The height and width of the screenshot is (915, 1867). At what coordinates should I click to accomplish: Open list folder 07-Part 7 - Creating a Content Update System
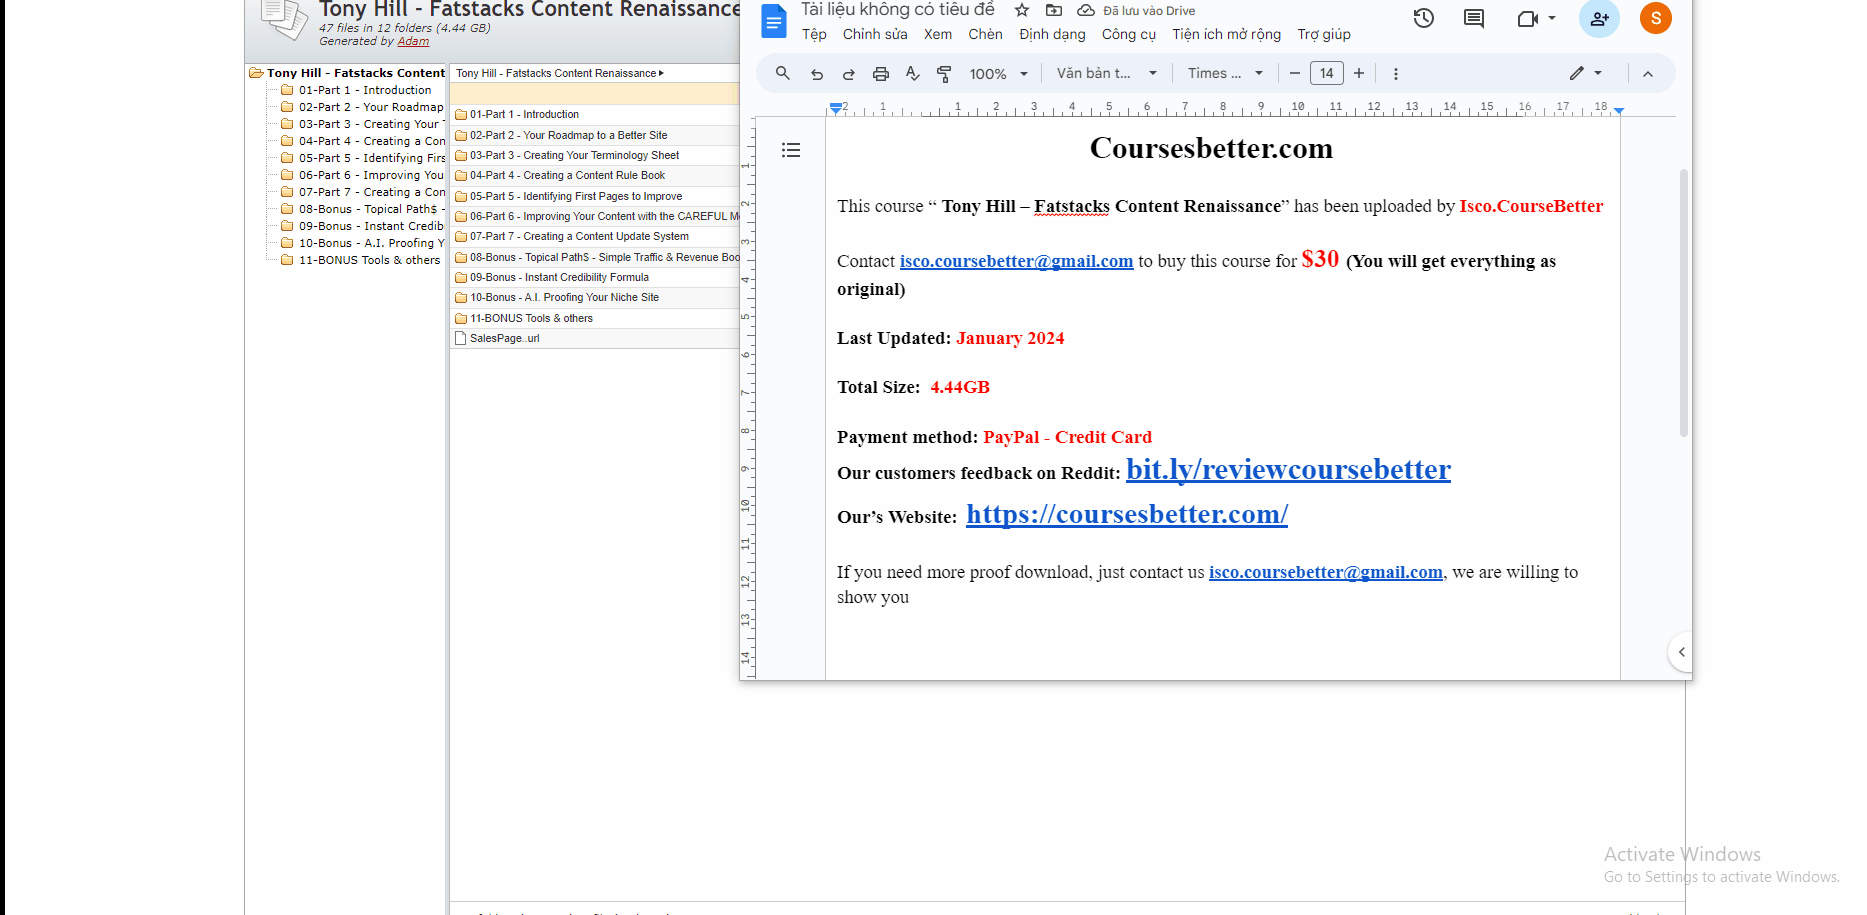click(579, 236)
